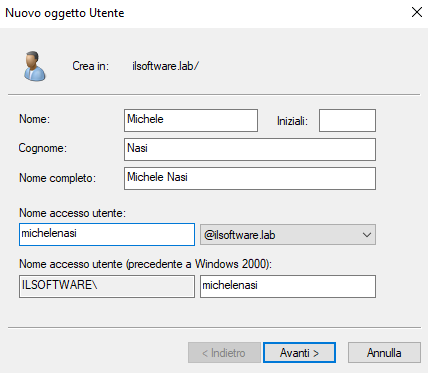The image size is (428, 373).
Task: Click the Nome field containing Michele
Action: point(191,120)
